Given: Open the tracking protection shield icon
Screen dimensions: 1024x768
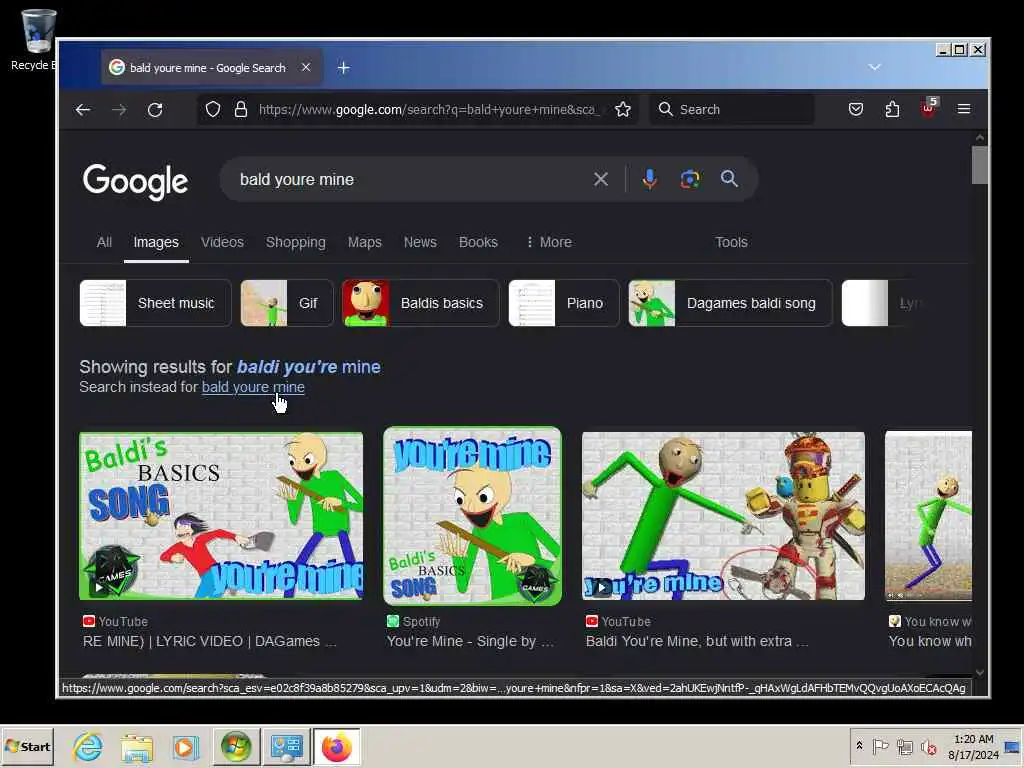Looking at the screenshot, I should (213, 109).
